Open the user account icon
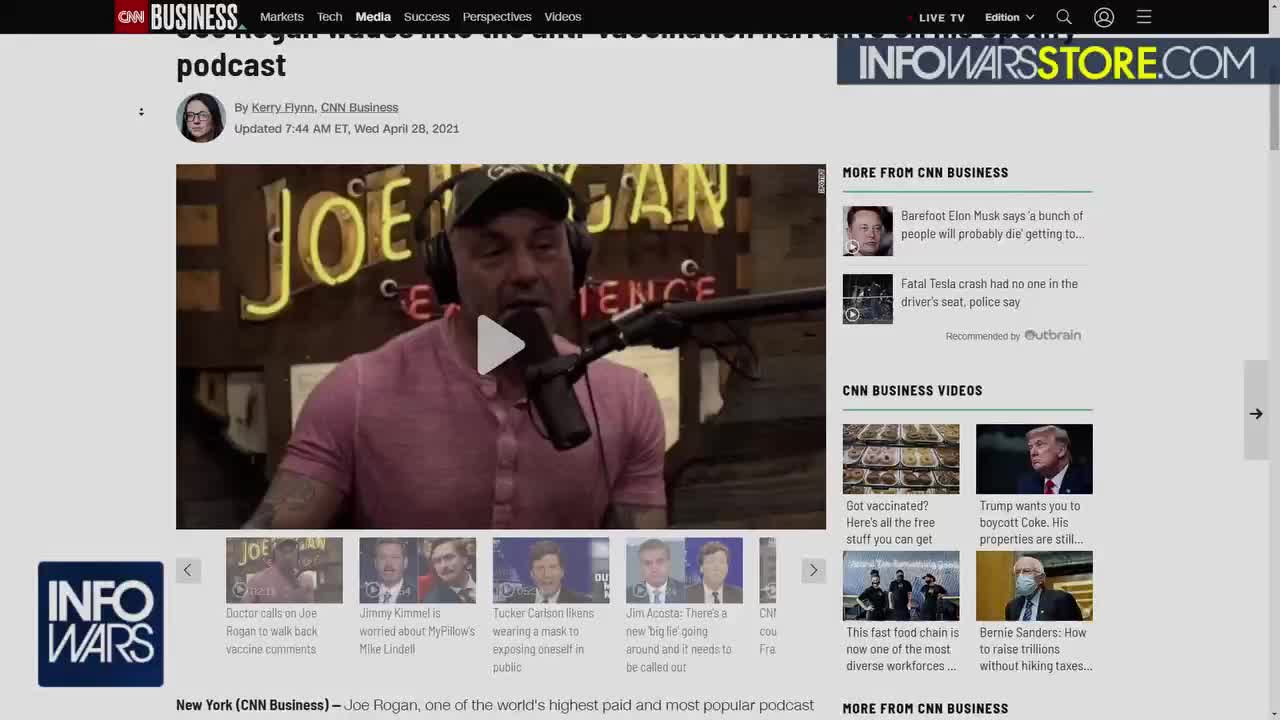The image size is (1280, 720). coord(1104,17)
